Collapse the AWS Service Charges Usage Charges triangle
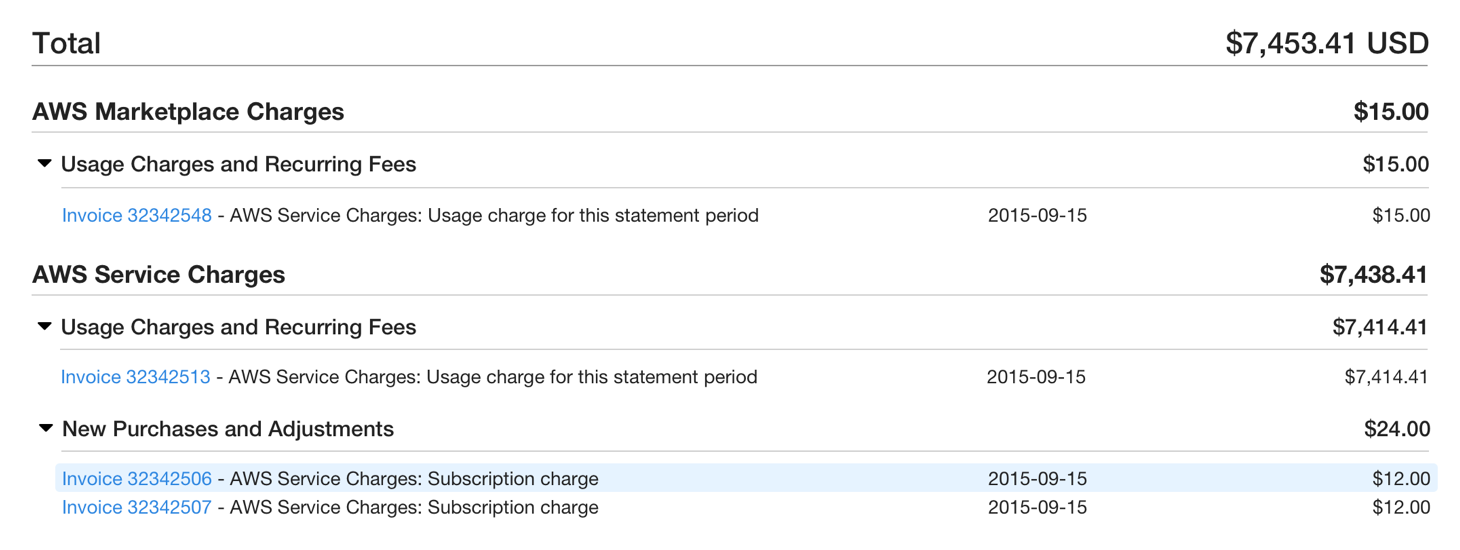1460x550 pixels. tap(44, 326)
